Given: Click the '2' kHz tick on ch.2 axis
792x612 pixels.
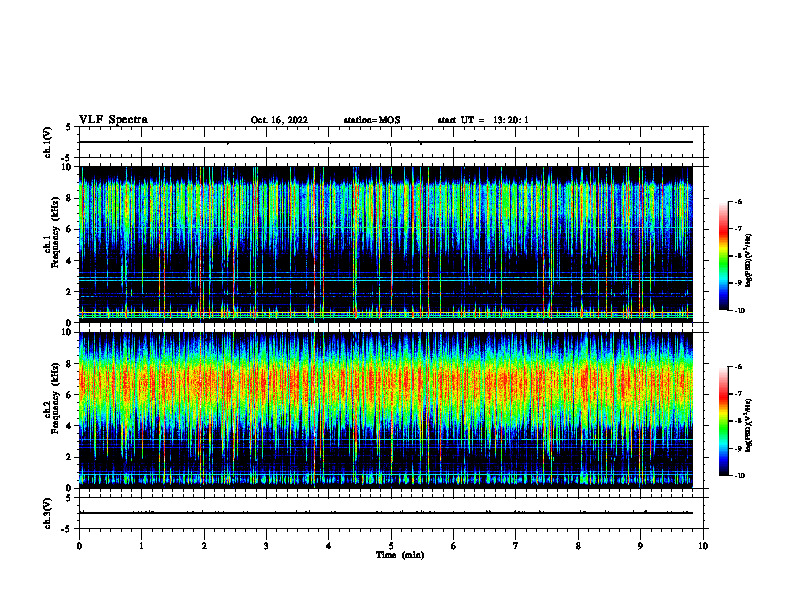Looking at the screenshot, I should click(70, 457).
